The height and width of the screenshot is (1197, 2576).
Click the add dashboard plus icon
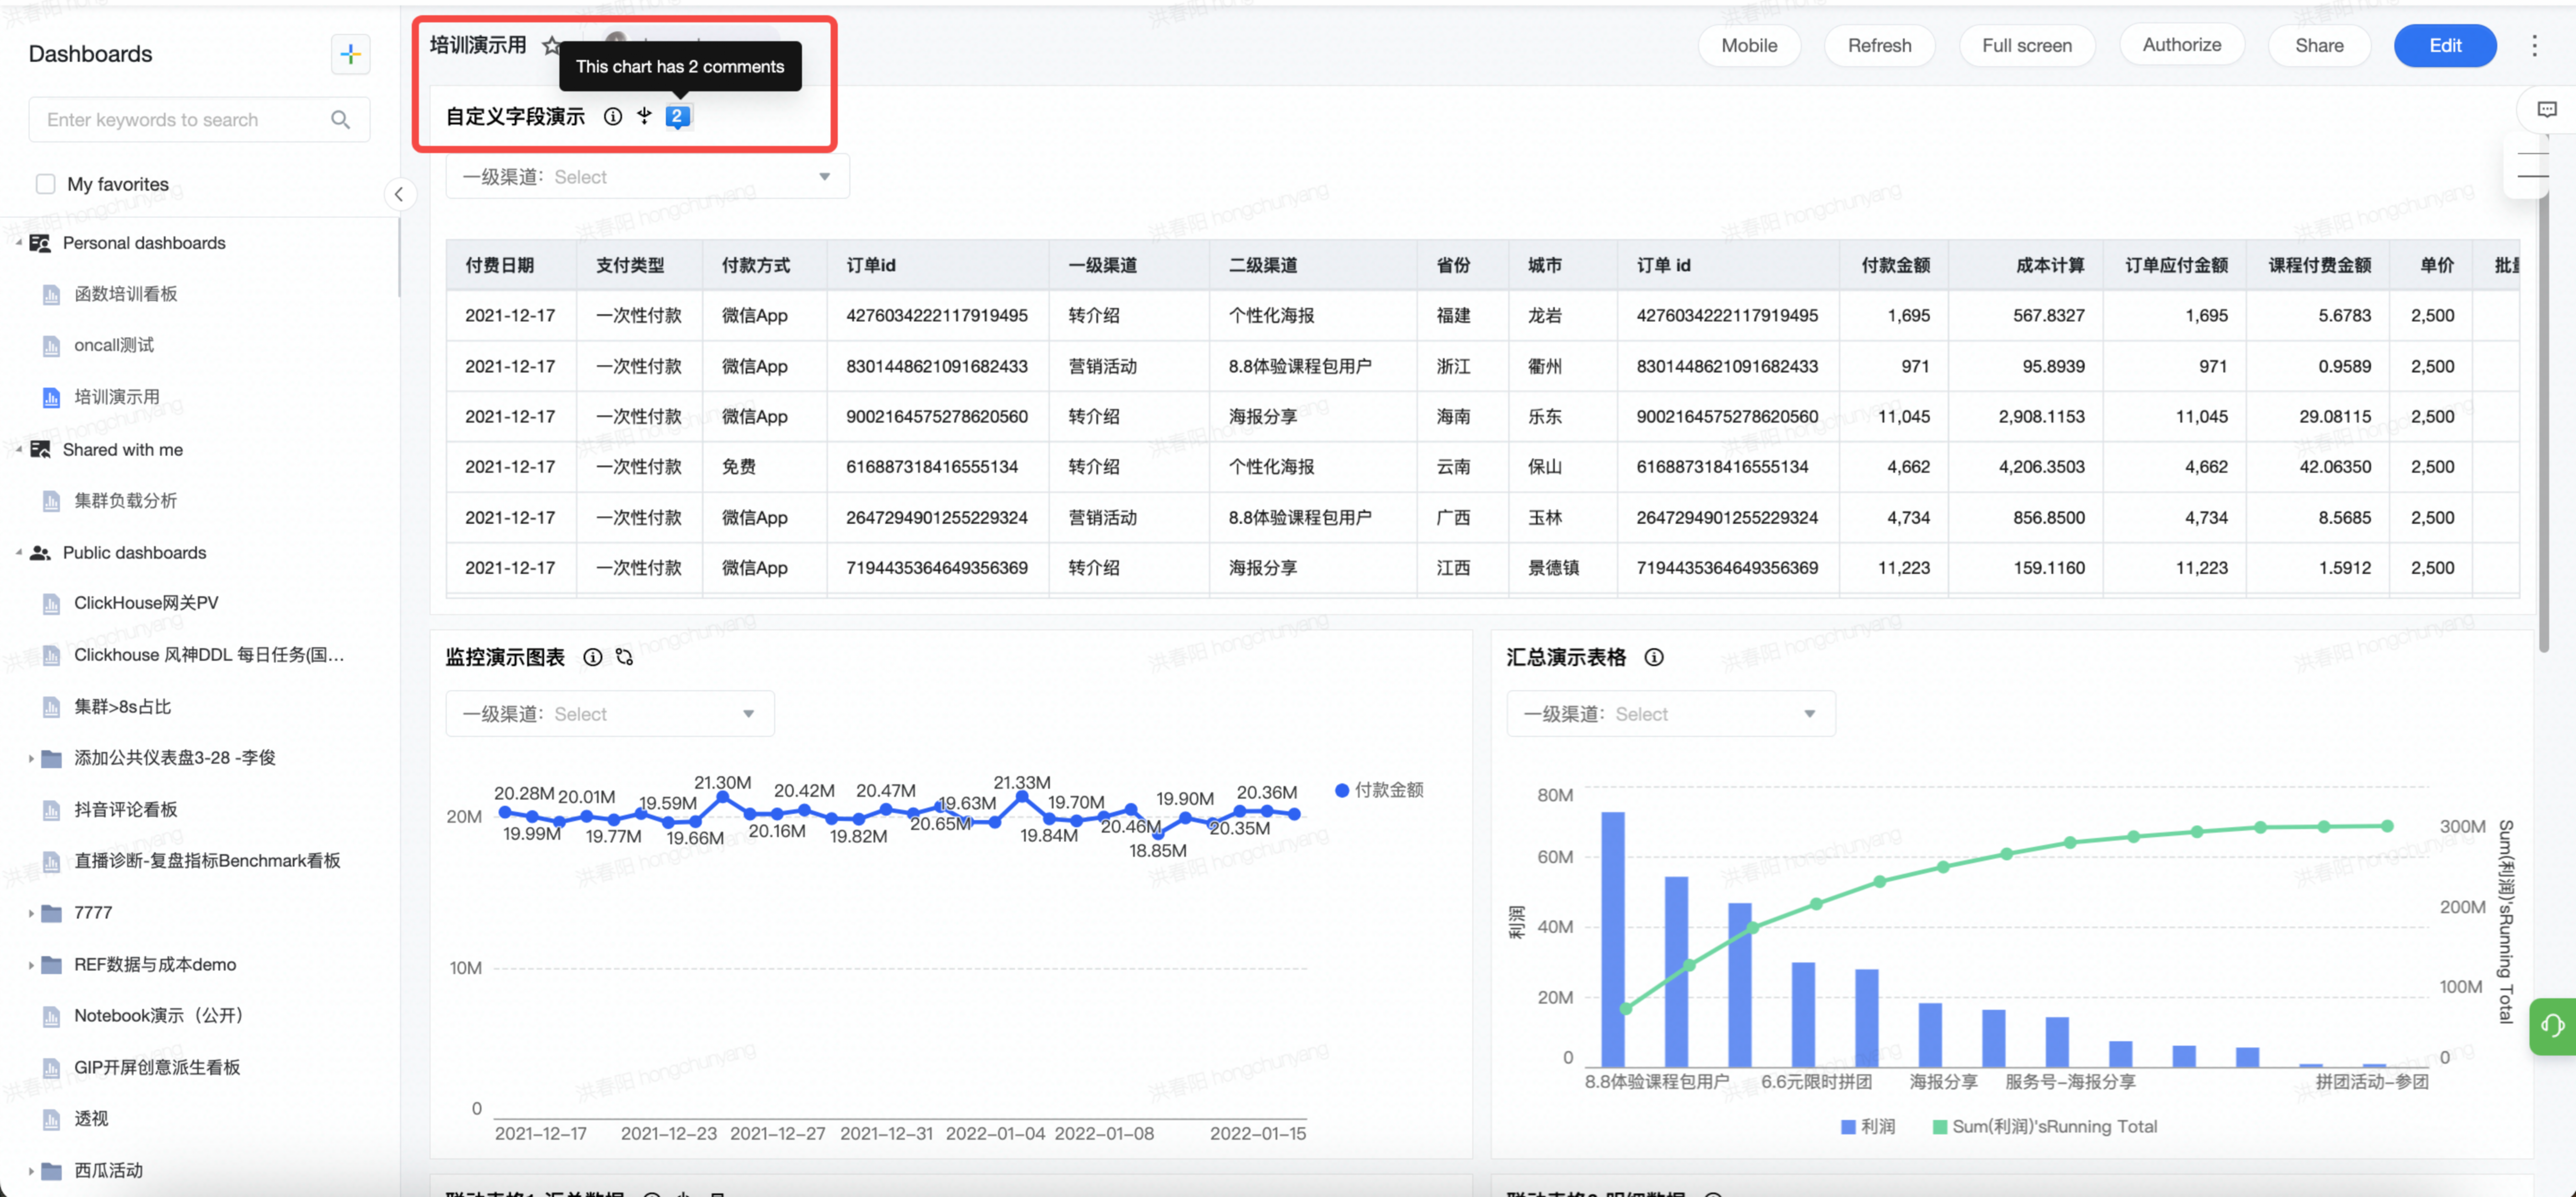(x=350, y=54)
